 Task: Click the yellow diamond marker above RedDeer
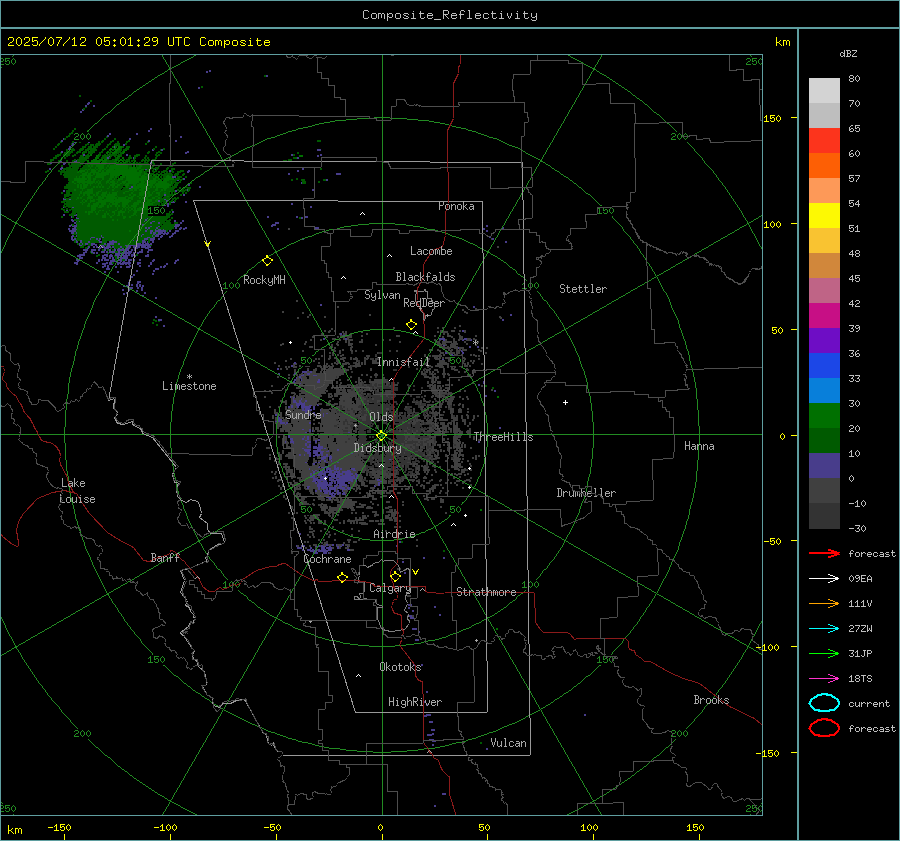(412, 325)
